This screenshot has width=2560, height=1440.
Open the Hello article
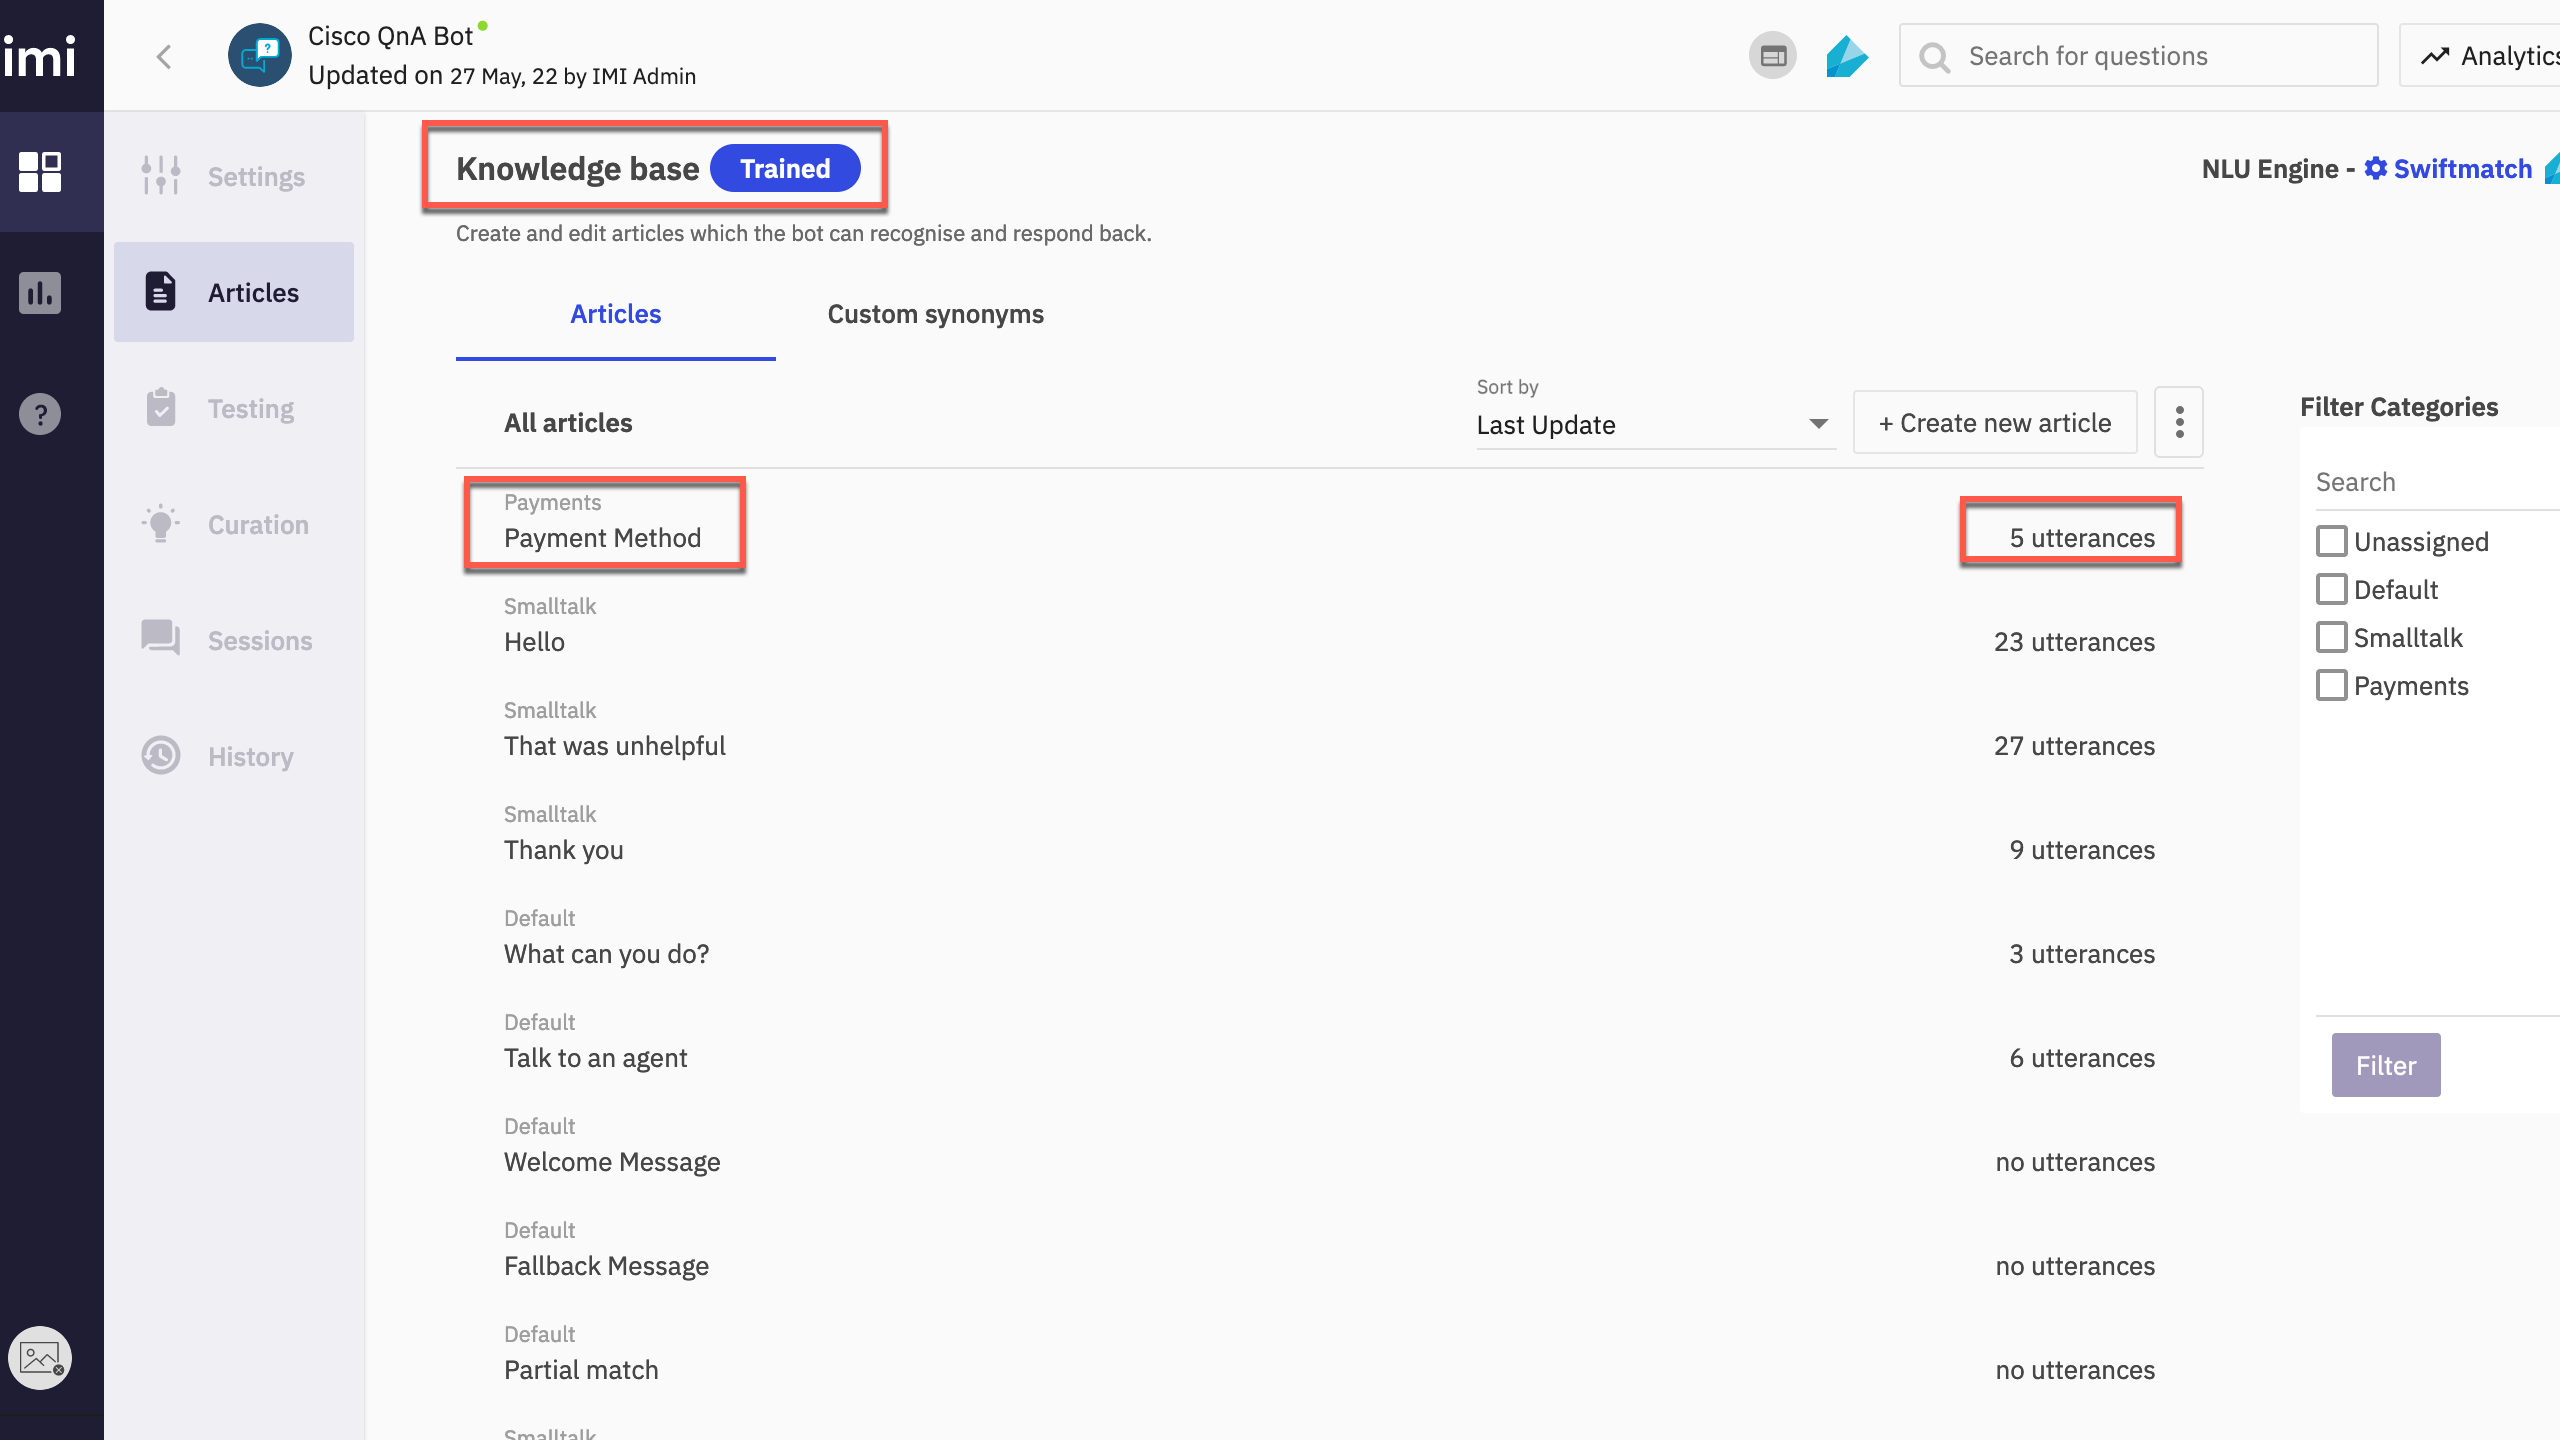[x=534, y=642]
